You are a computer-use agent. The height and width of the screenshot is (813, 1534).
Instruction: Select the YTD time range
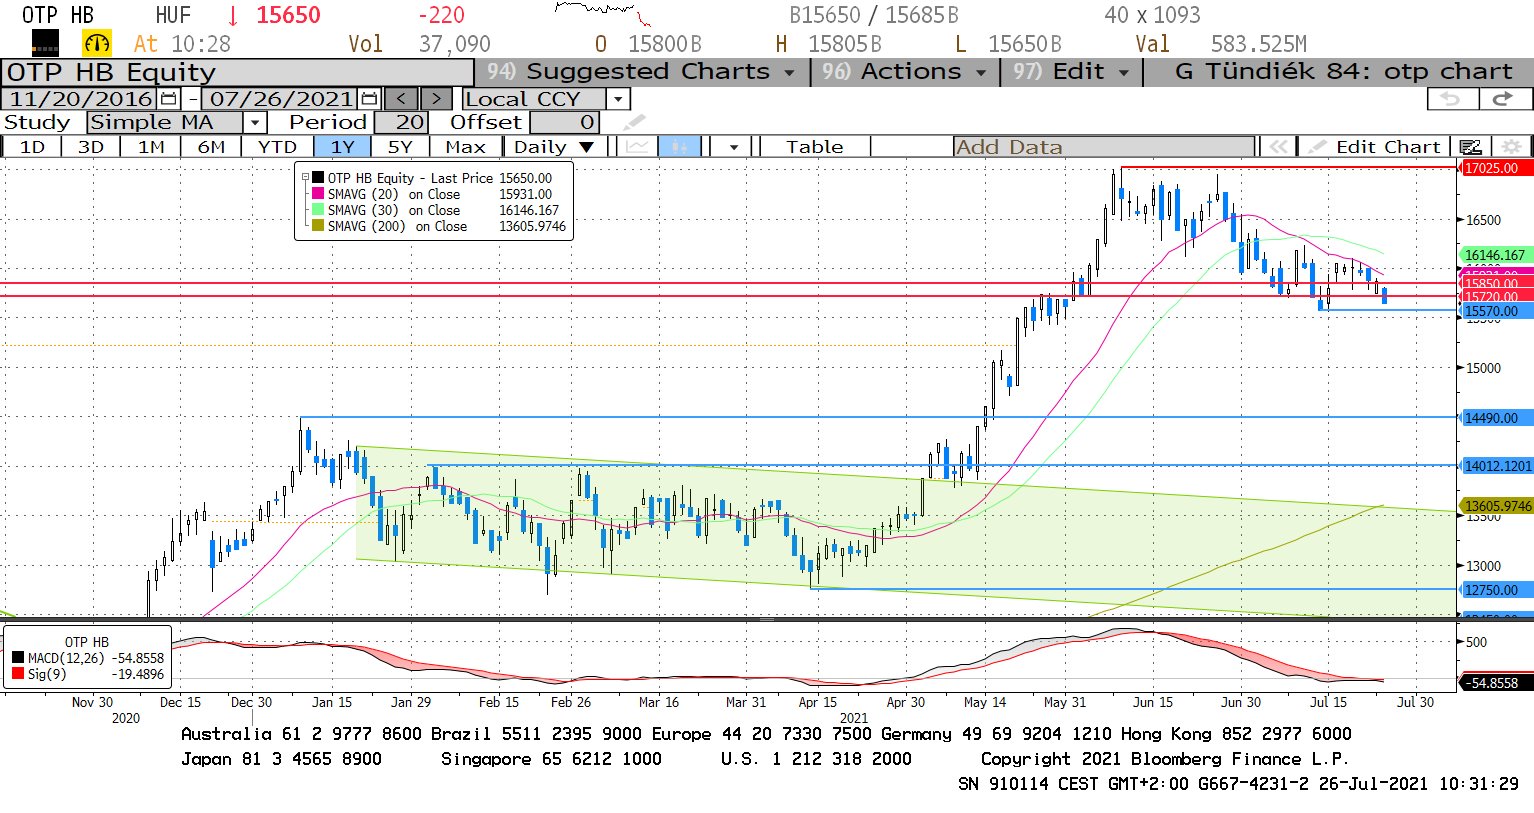pos(277,146)
